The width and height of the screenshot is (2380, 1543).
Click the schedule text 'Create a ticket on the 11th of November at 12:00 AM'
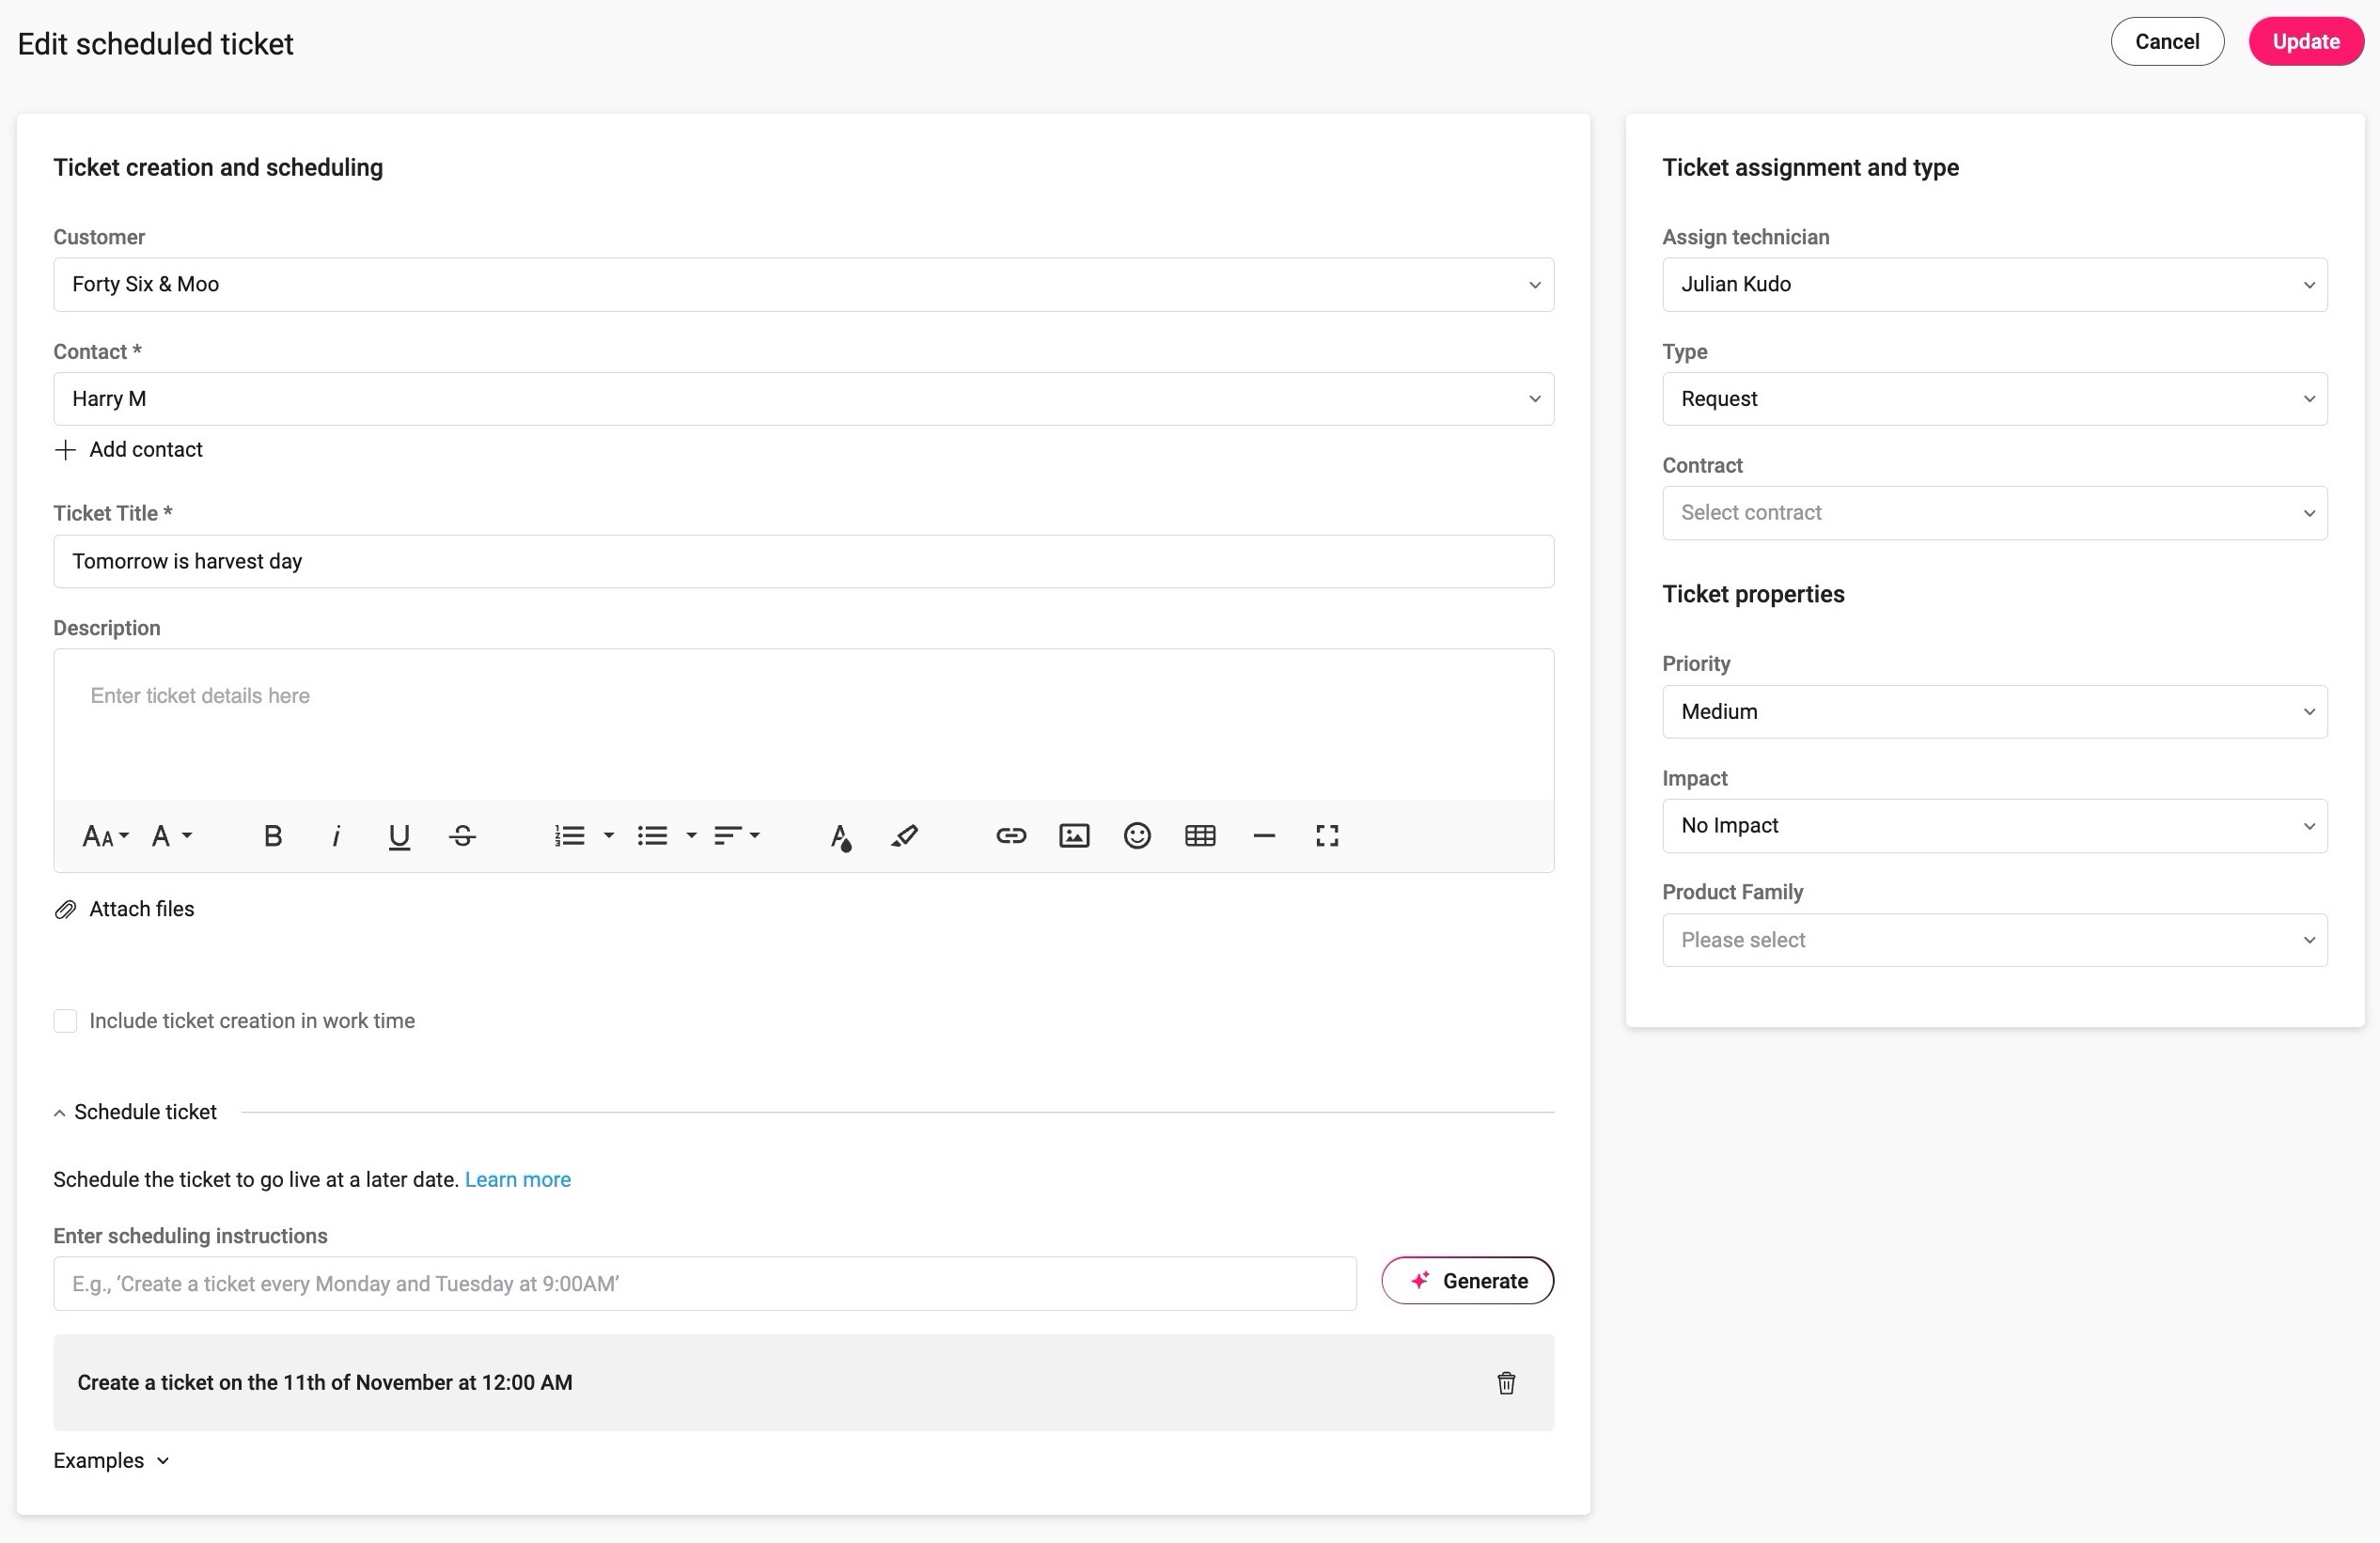coord(325,1383)
